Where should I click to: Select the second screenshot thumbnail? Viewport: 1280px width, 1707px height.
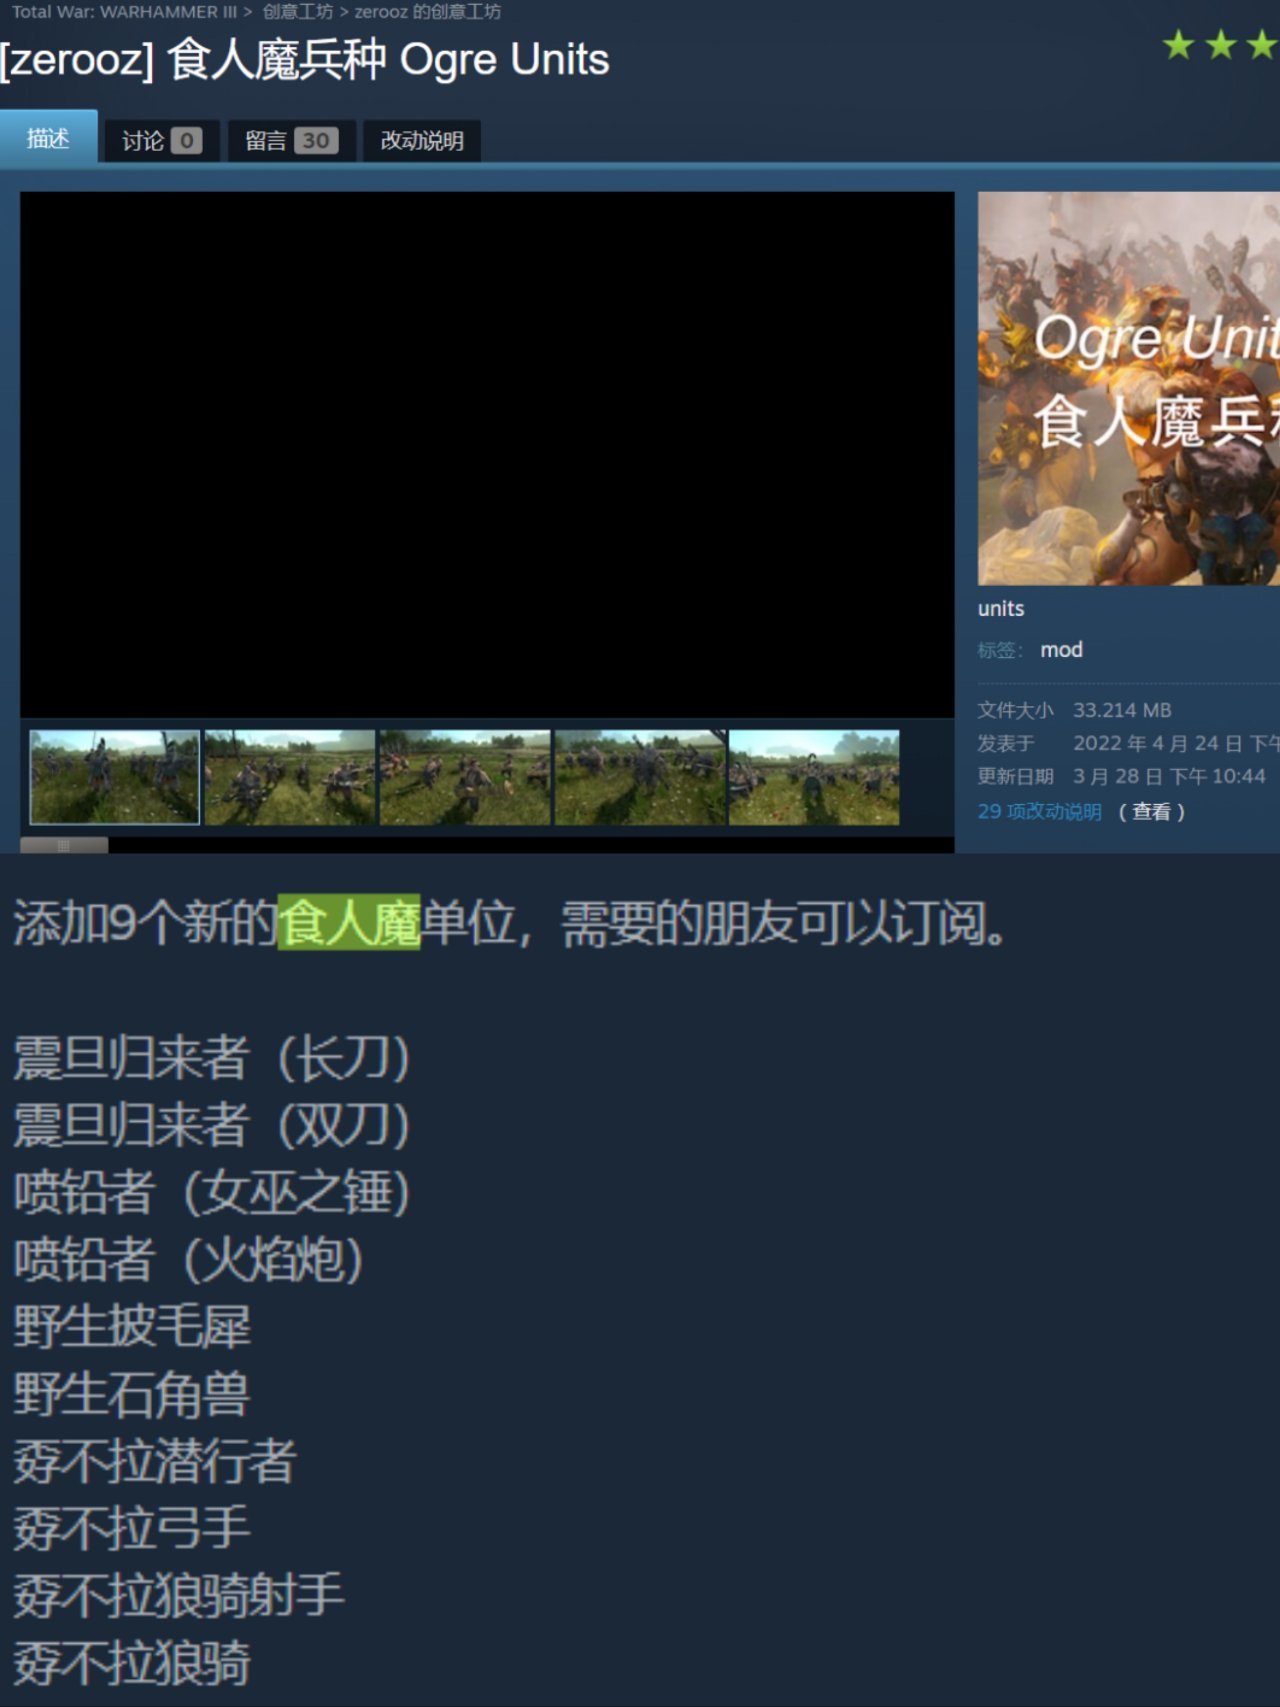tap(290, 777)
